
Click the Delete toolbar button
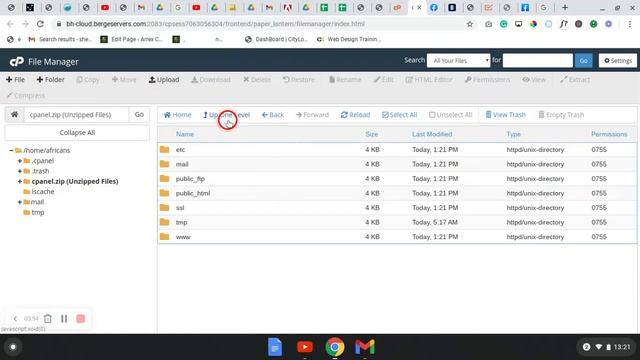257,80
